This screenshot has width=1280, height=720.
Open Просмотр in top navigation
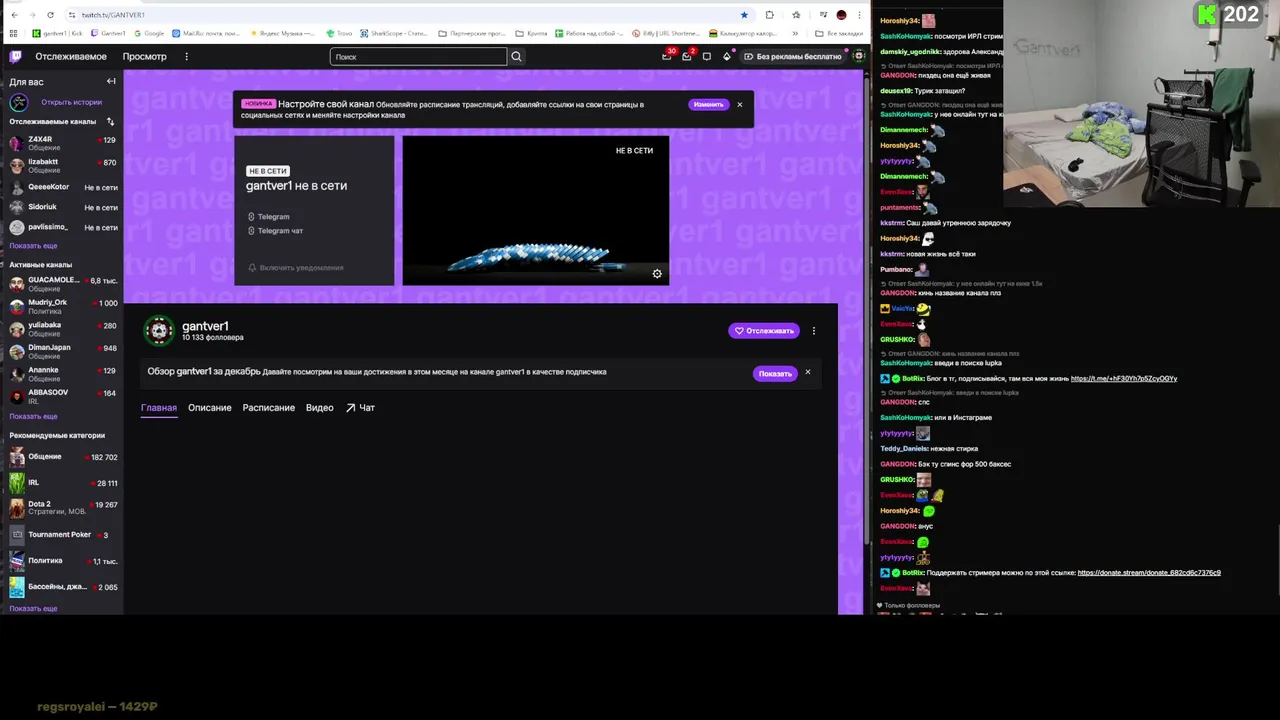pyautogui.click(x=144, y=57)
